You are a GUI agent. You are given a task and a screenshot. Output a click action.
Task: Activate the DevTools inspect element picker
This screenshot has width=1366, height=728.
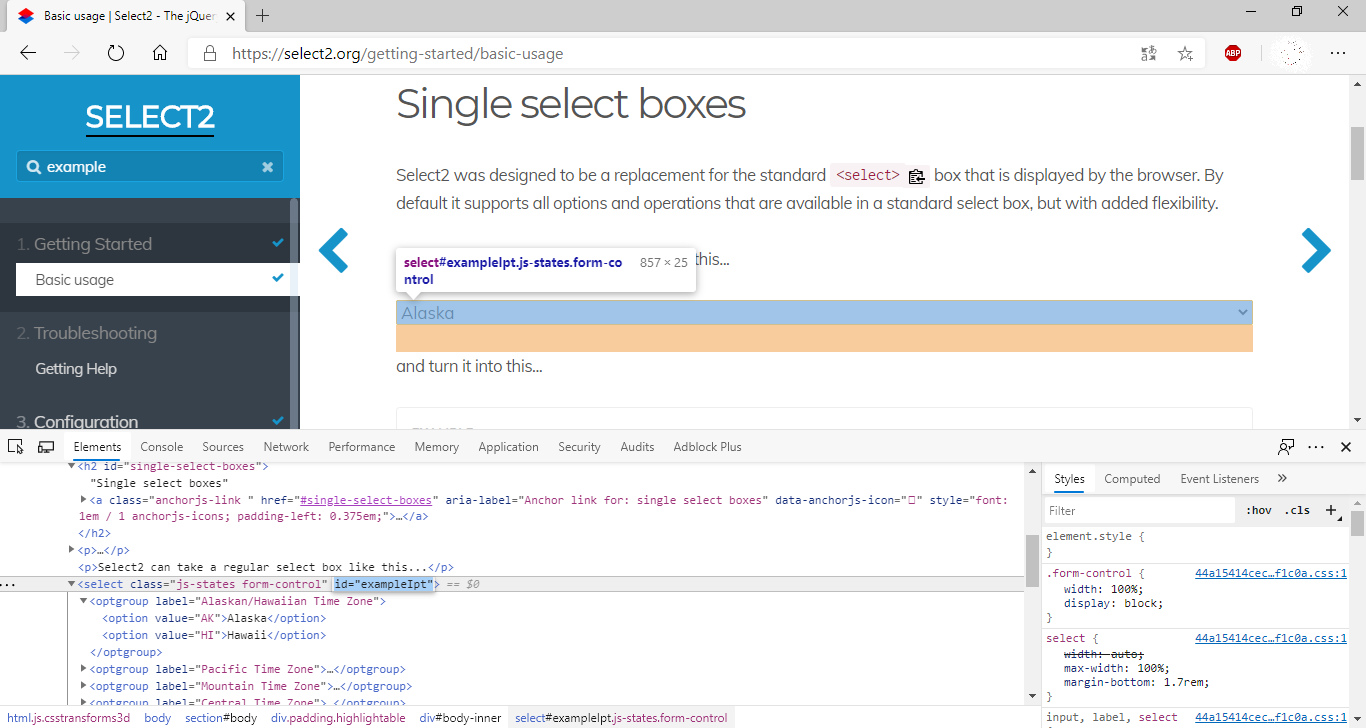coord(17,447)
